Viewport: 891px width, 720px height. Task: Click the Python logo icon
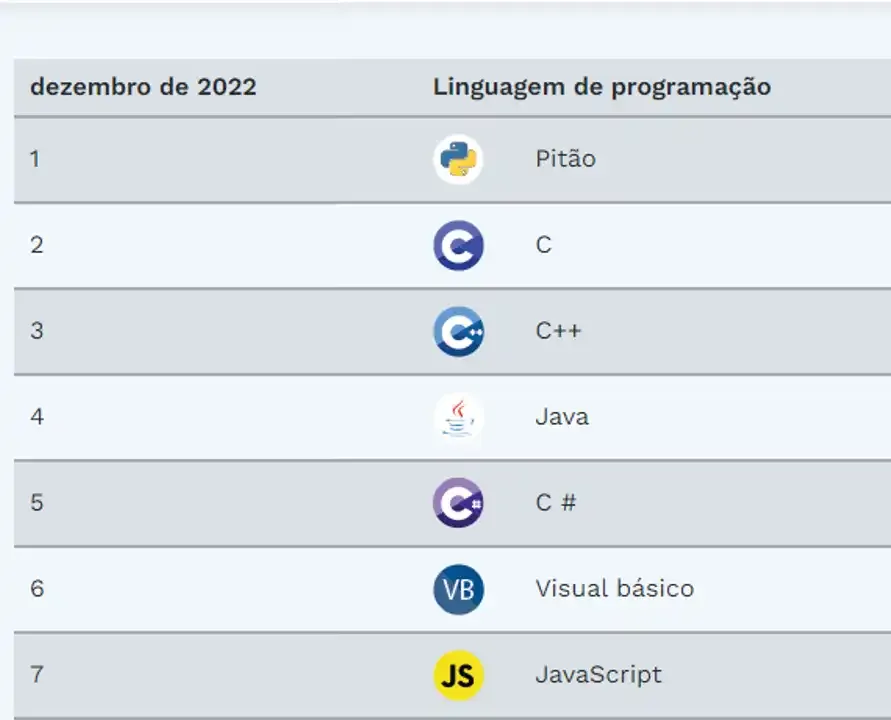pos(458,159)
